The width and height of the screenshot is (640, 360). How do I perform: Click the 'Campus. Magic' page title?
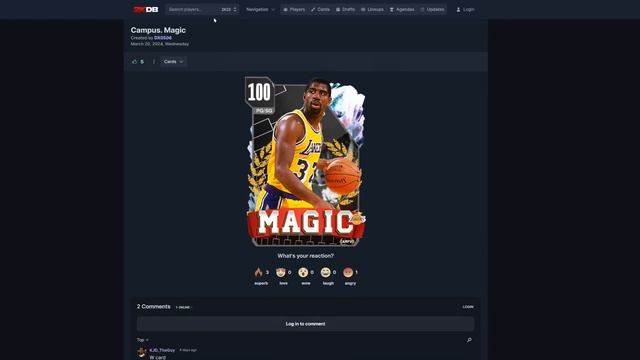click(158, 30)
